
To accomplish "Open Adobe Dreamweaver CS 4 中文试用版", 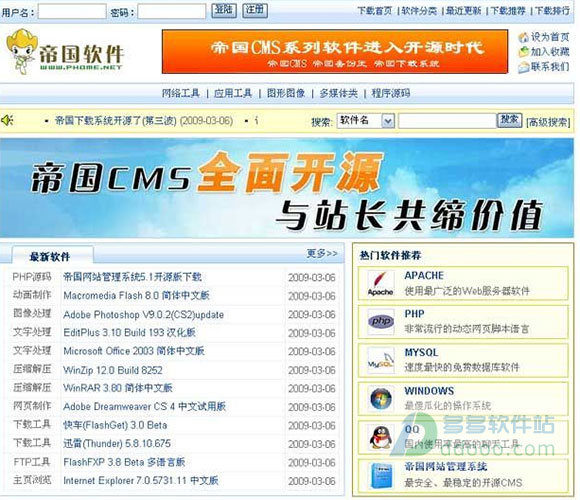I will click(145, 406).
